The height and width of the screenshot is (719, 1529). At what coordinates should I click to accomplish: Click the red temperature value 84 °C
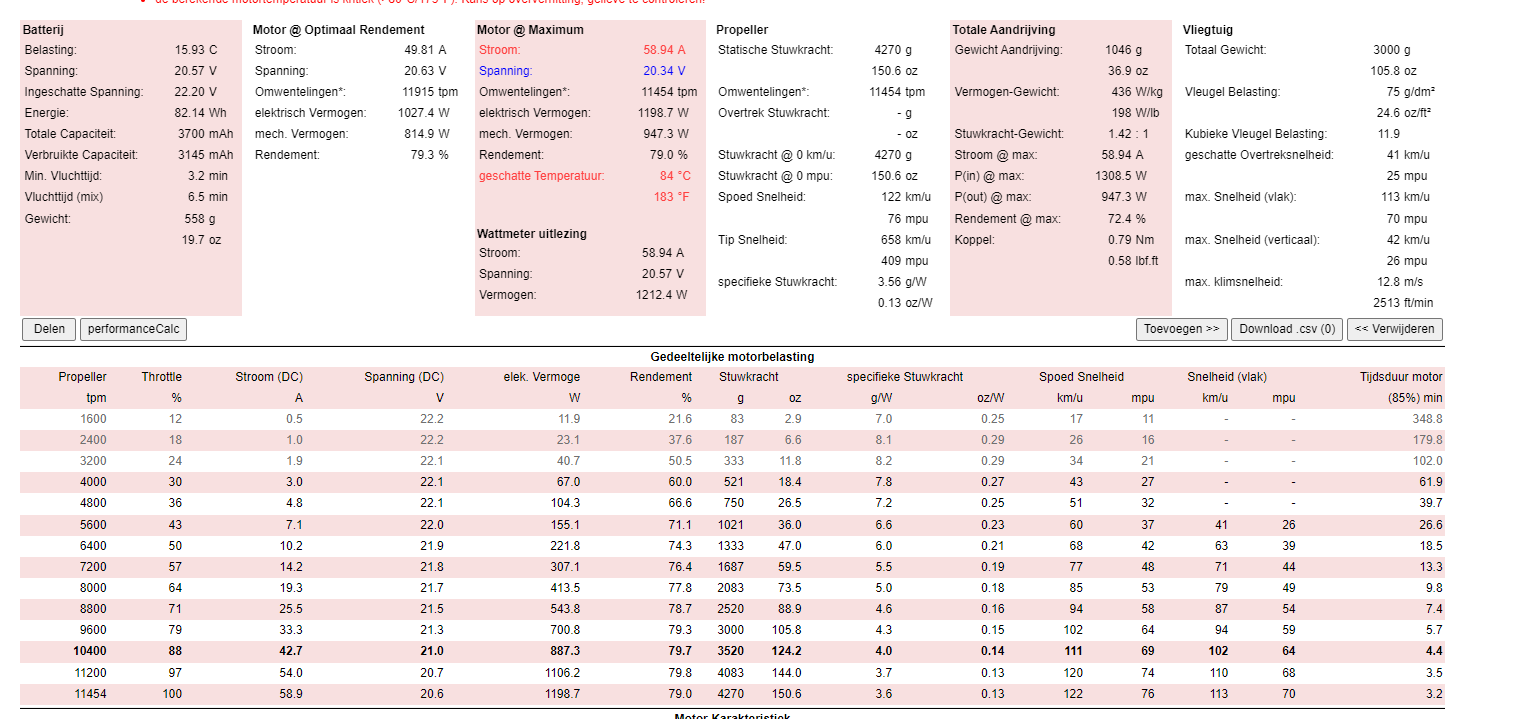click(x=674, y=176)
